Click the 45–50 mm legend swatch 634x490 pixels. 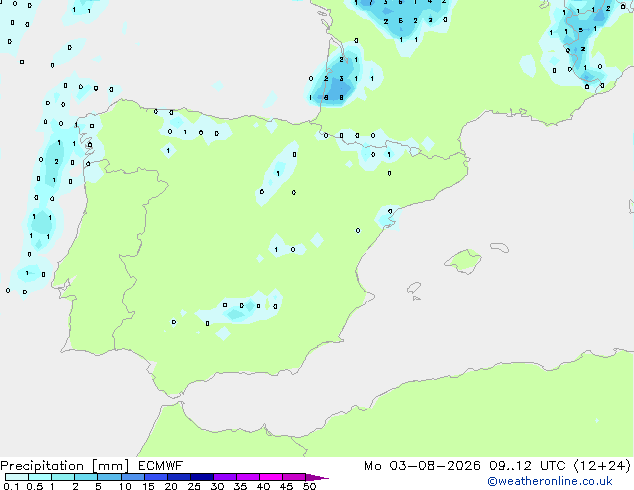pos(294,477)
